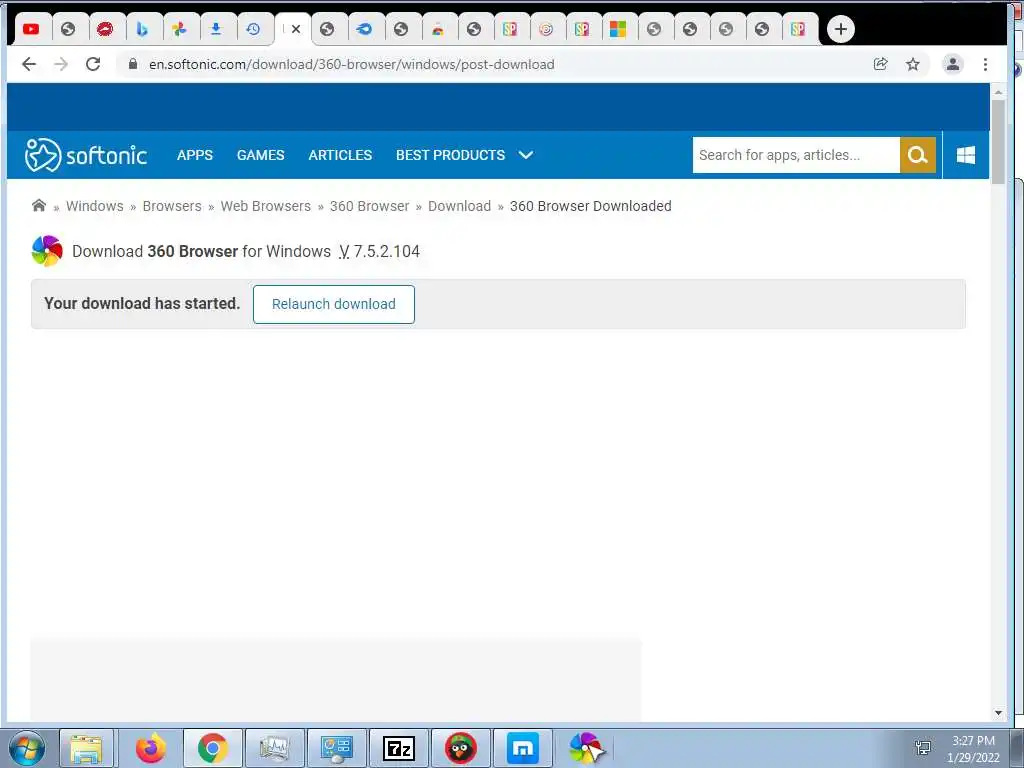Share this page via share icon

point(880,64)
